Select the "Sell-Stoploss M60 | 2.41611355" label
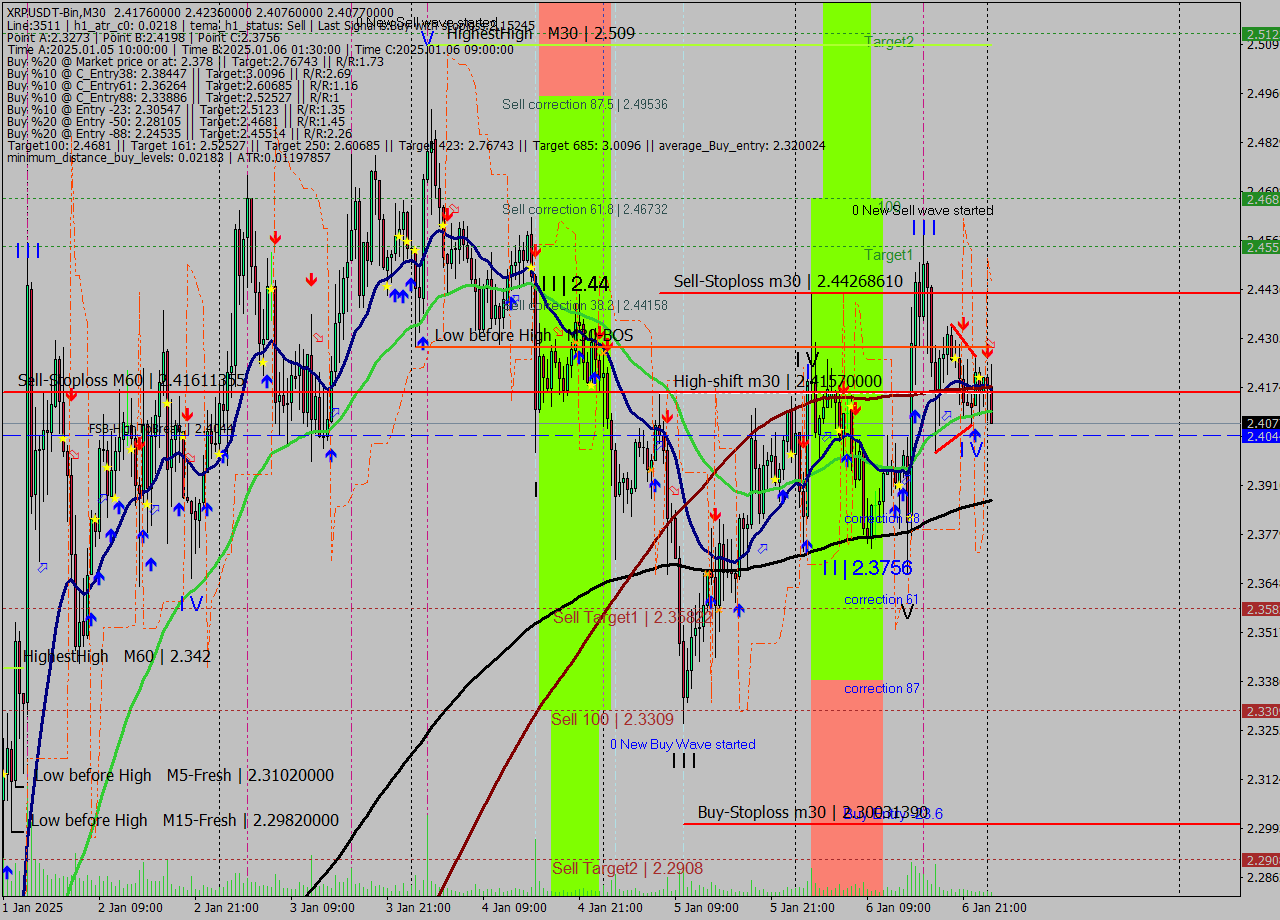This screenshot has height=920, width=1280. tap(132, 380)
